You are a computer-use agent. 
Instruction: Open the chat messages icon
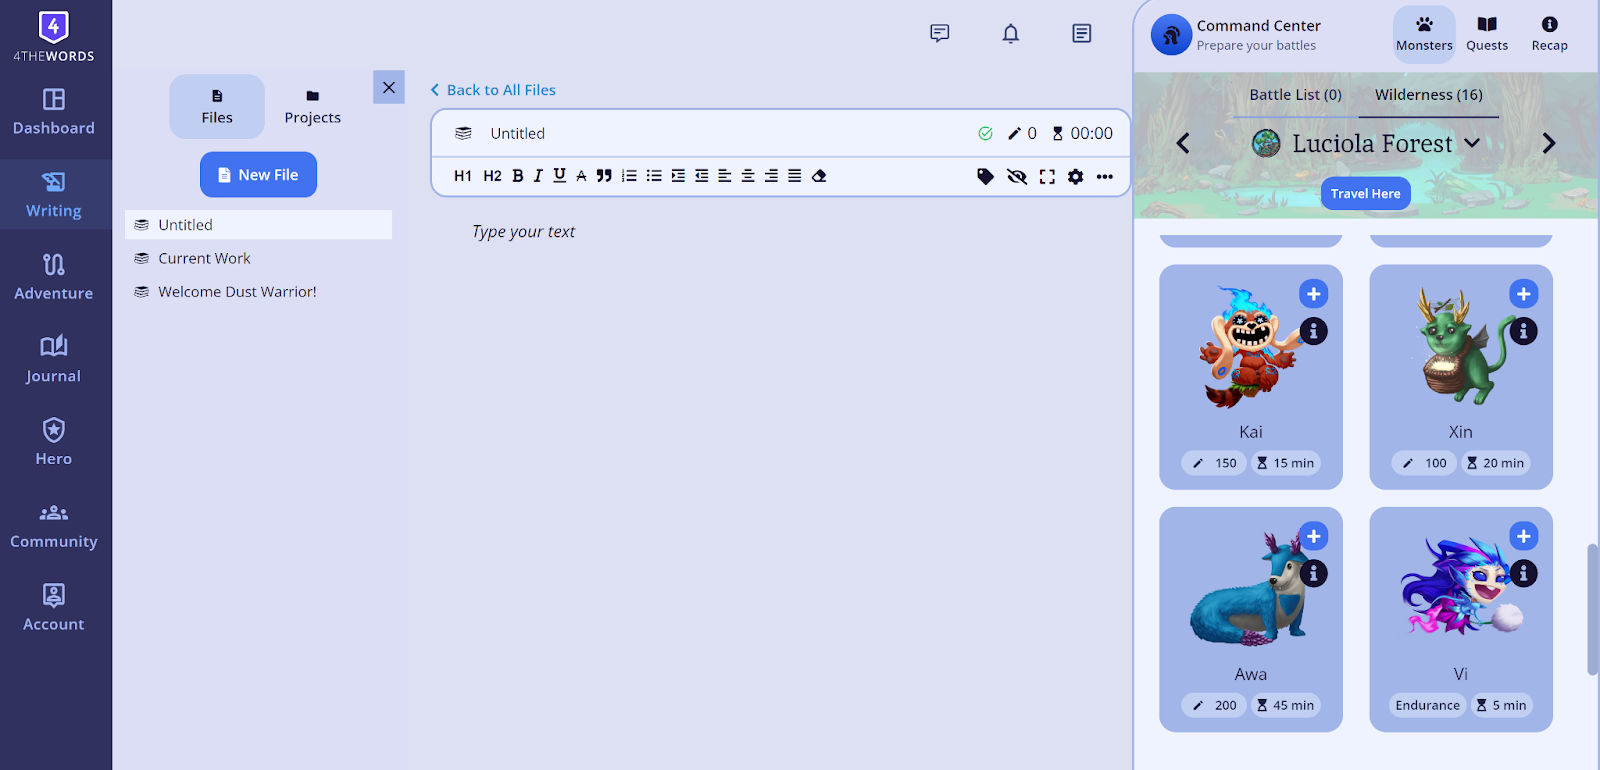coord(940,33)
